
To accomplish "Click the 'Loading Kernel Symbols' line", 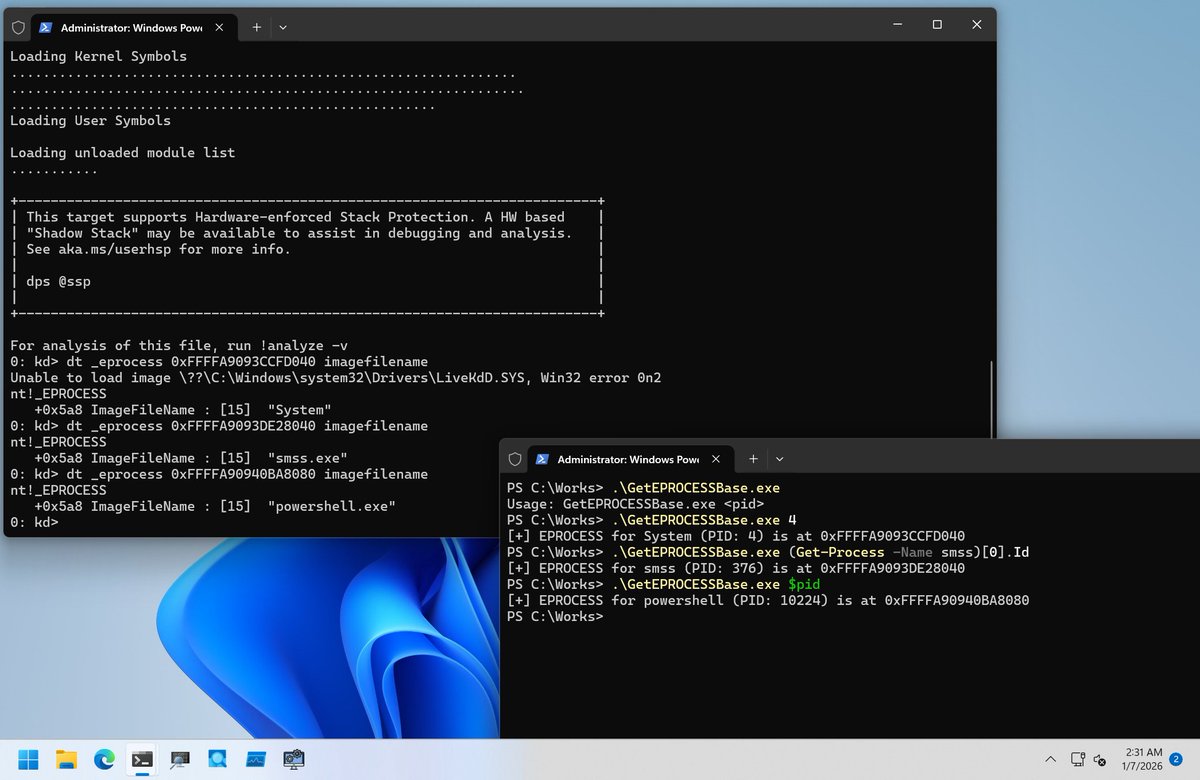I will tap(98, 57).
